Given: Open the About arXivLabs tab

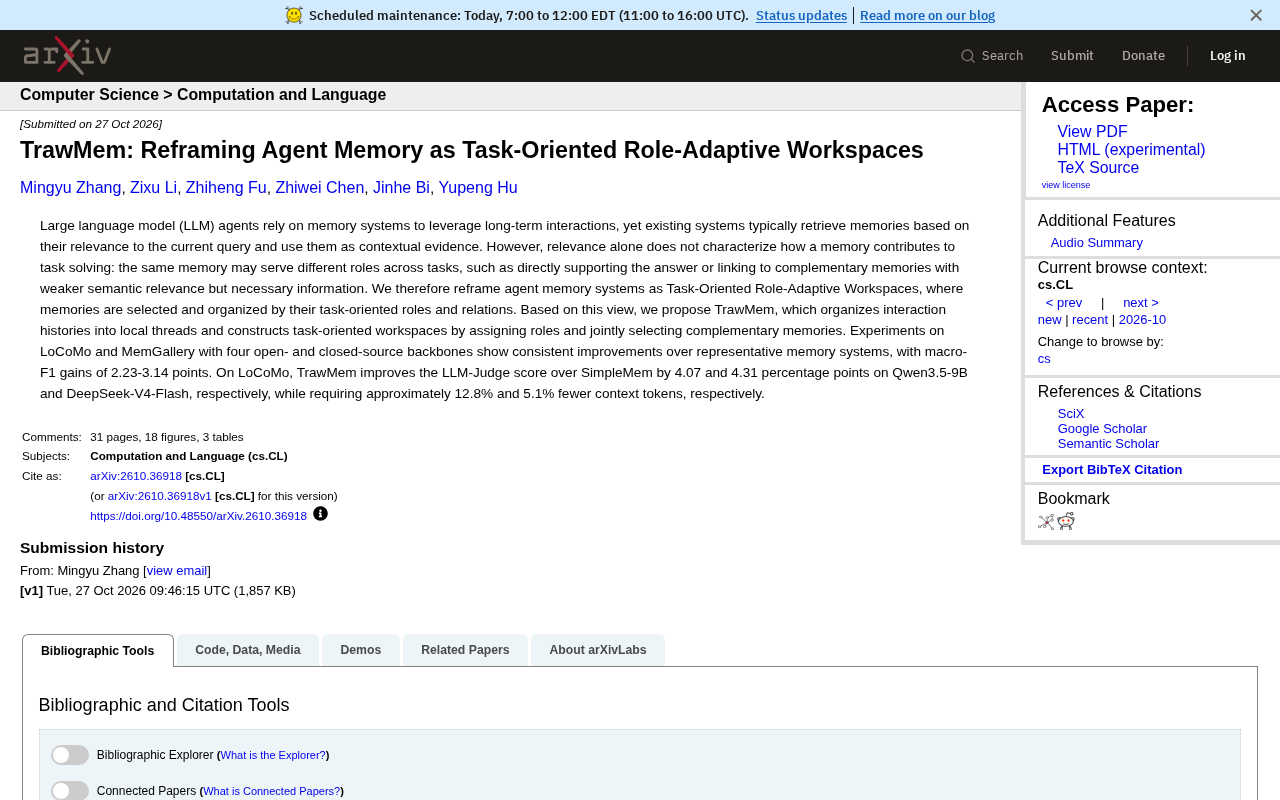Looking at the screenshot, I should [x=598, y=650].
